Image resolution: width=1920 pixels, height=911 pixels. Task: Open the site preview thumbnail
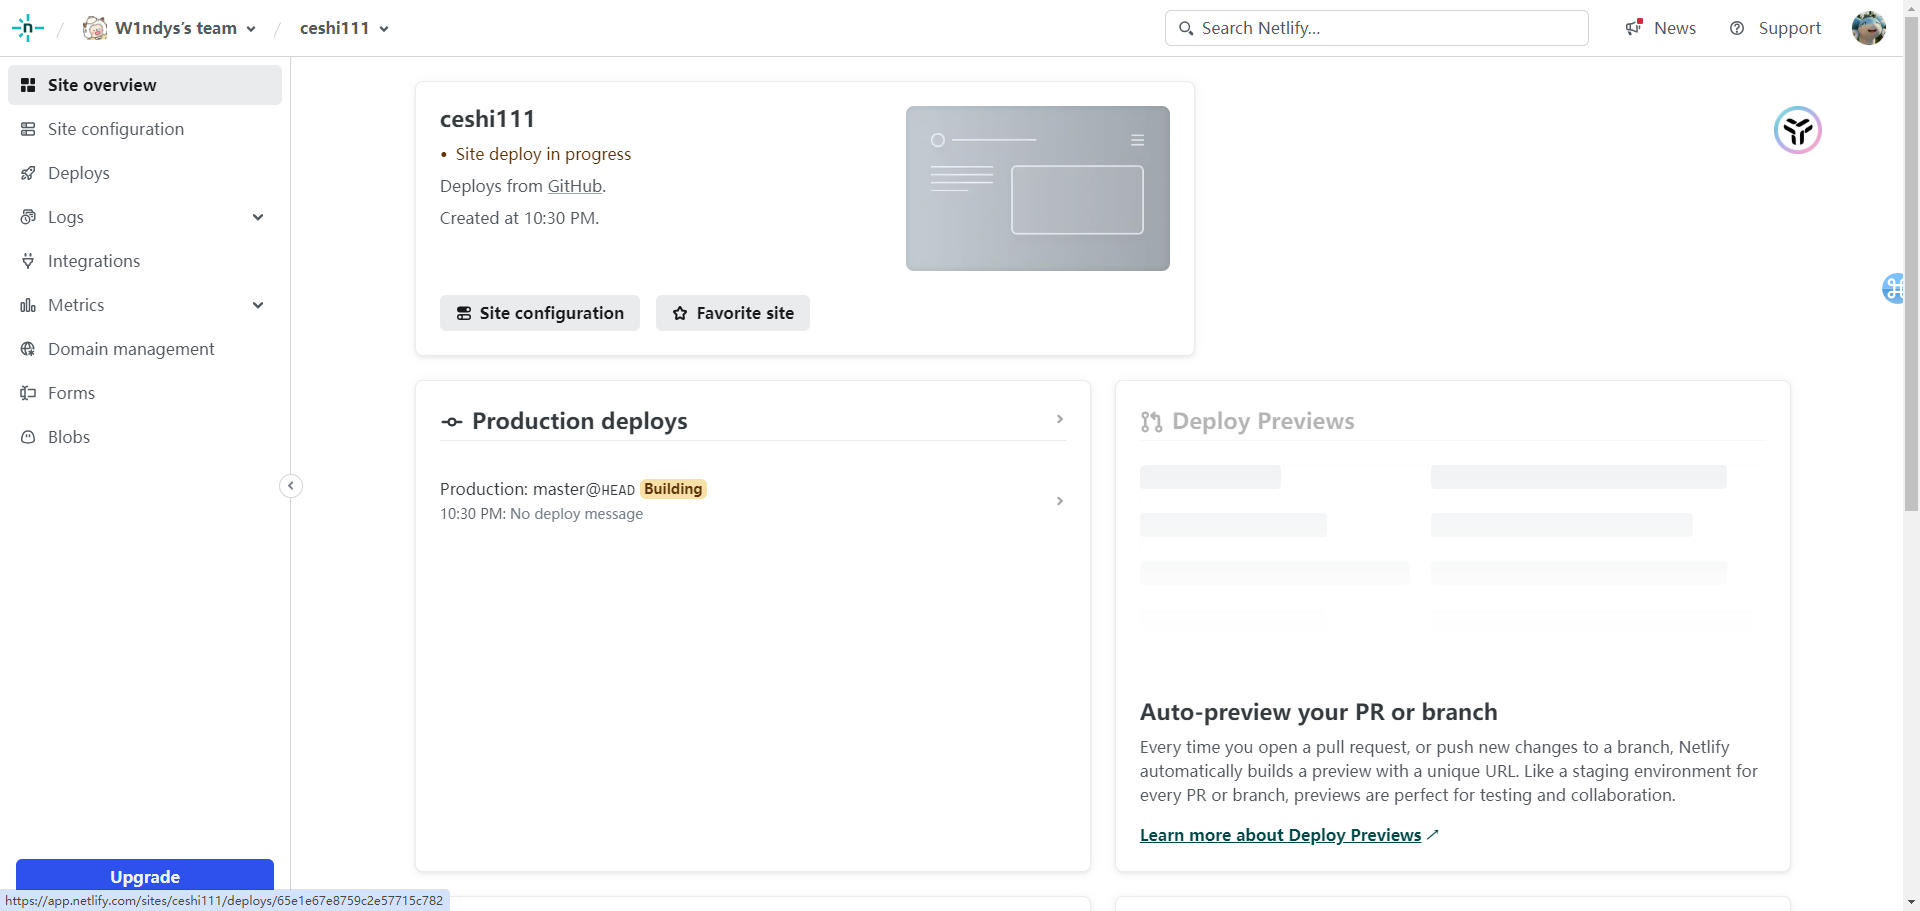pos(1037,188)
